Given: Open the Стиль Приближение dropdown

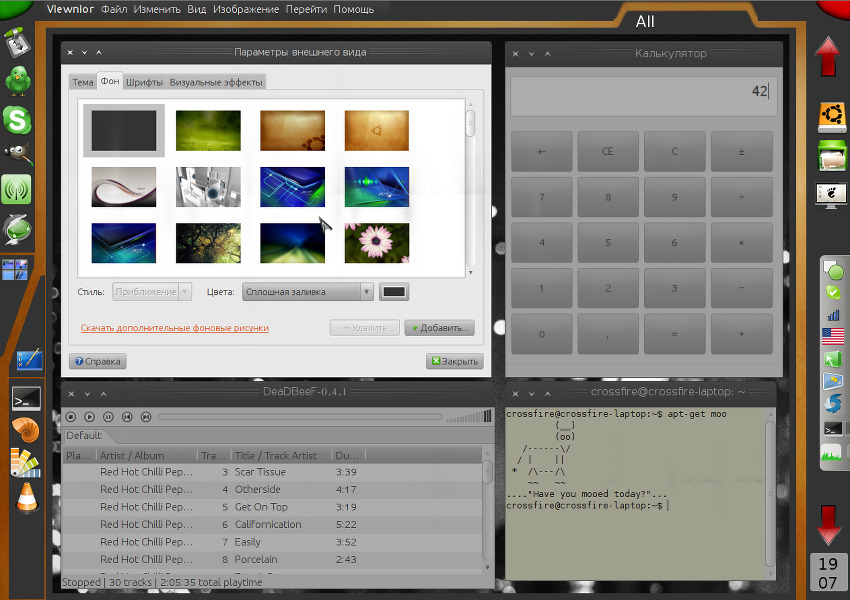Looking at the screenshot, I should tap(152, 292).
